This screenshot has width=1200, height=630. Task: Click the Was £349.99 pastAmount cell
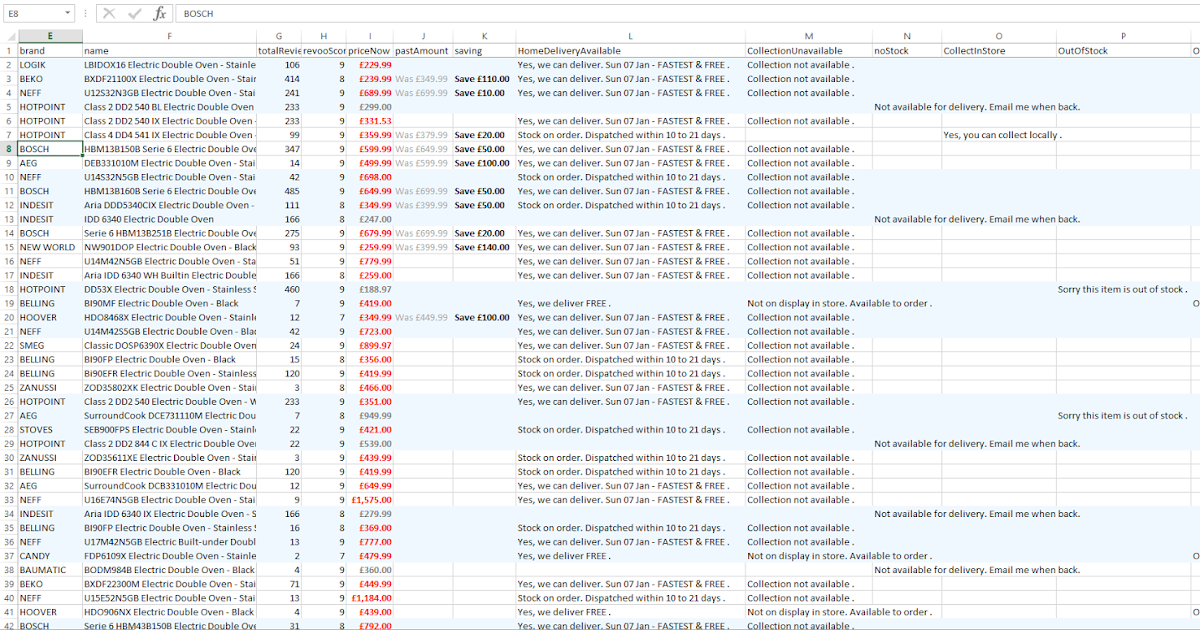click(x=422, y=78)
